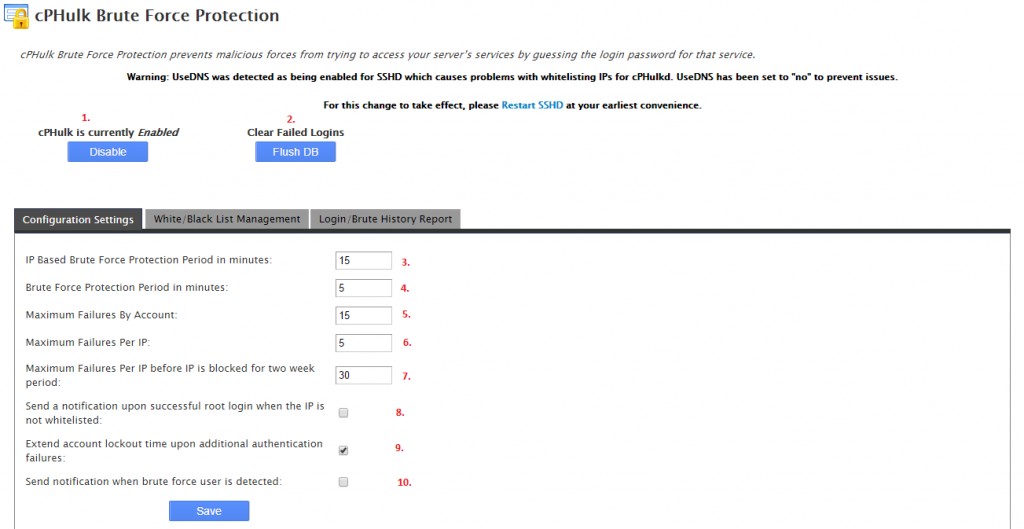1024x529 pixels.
Task: Edit Maximum Failures By Account field
Action: click(364, 315)
